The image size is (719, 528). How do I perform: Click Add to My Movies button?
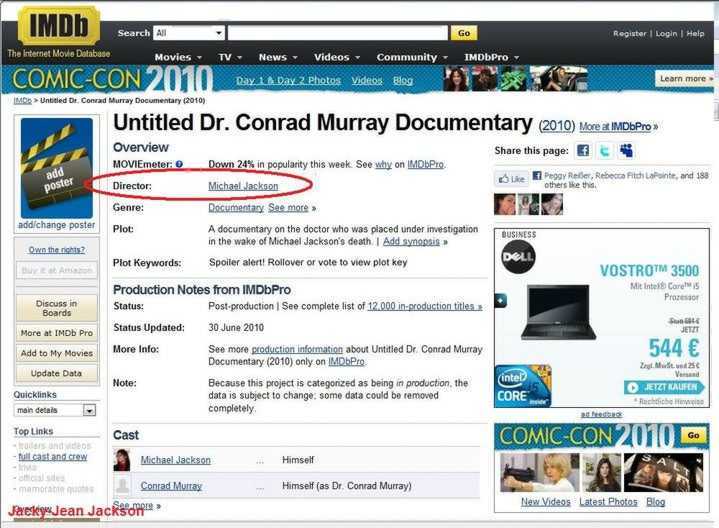coord(57,353)
